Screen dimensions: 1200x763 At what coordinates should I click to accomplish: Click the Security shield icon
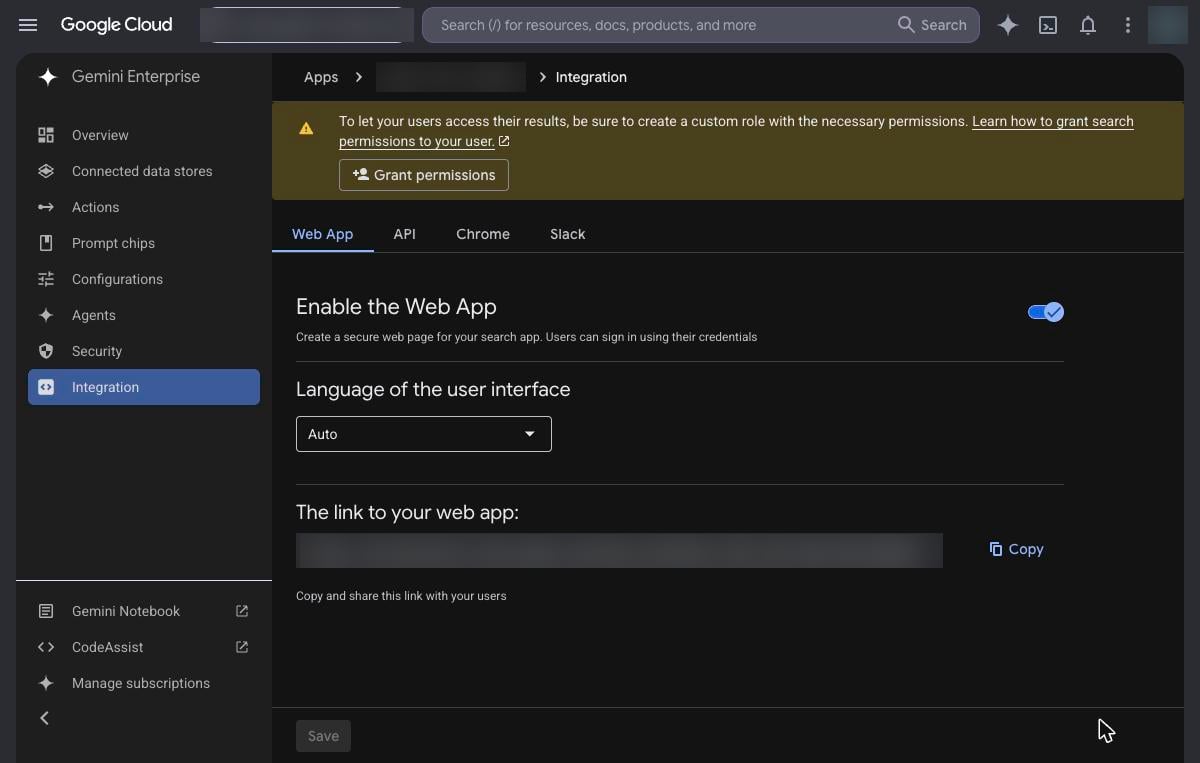46,351
